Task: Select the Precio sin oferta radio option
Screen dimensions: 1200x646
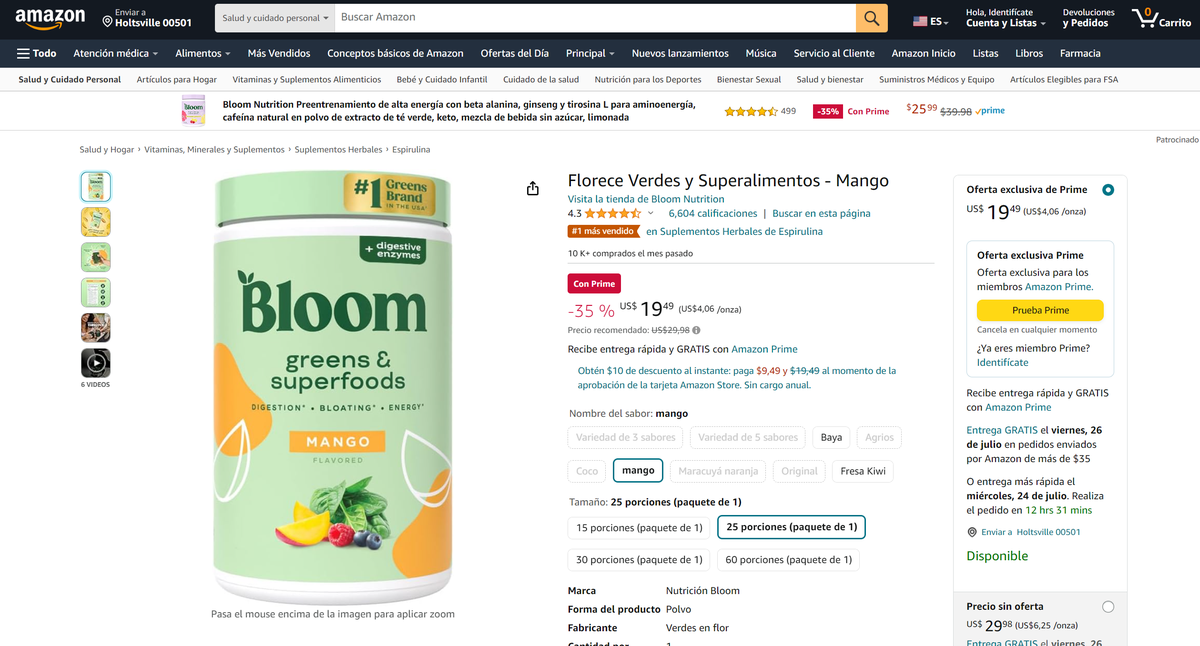Action: 1107,607
